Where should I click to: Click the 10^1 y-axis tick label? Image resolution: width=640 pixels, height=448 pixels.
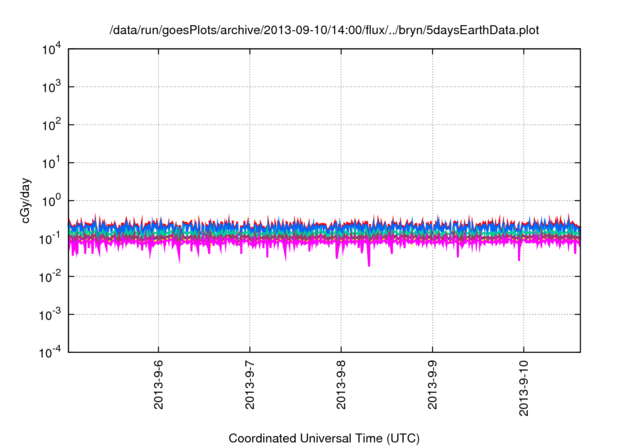[x=51, y=163]
